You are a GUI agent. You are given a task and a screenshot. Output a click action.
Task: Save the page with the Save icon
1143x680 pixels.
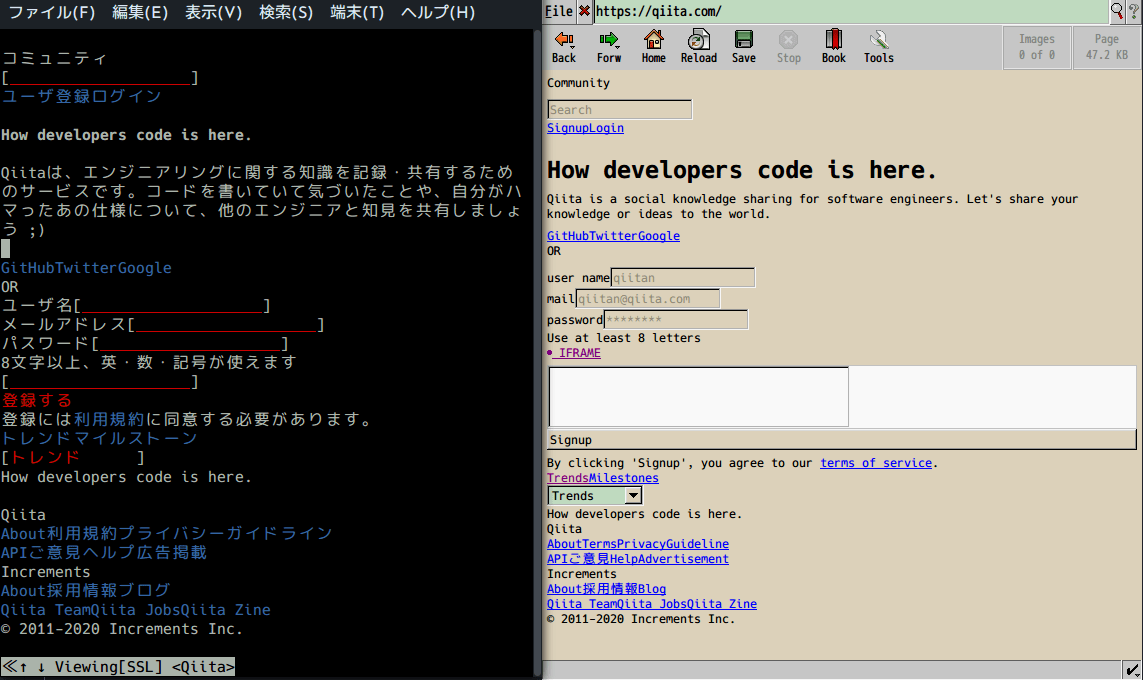click(744, 39)
